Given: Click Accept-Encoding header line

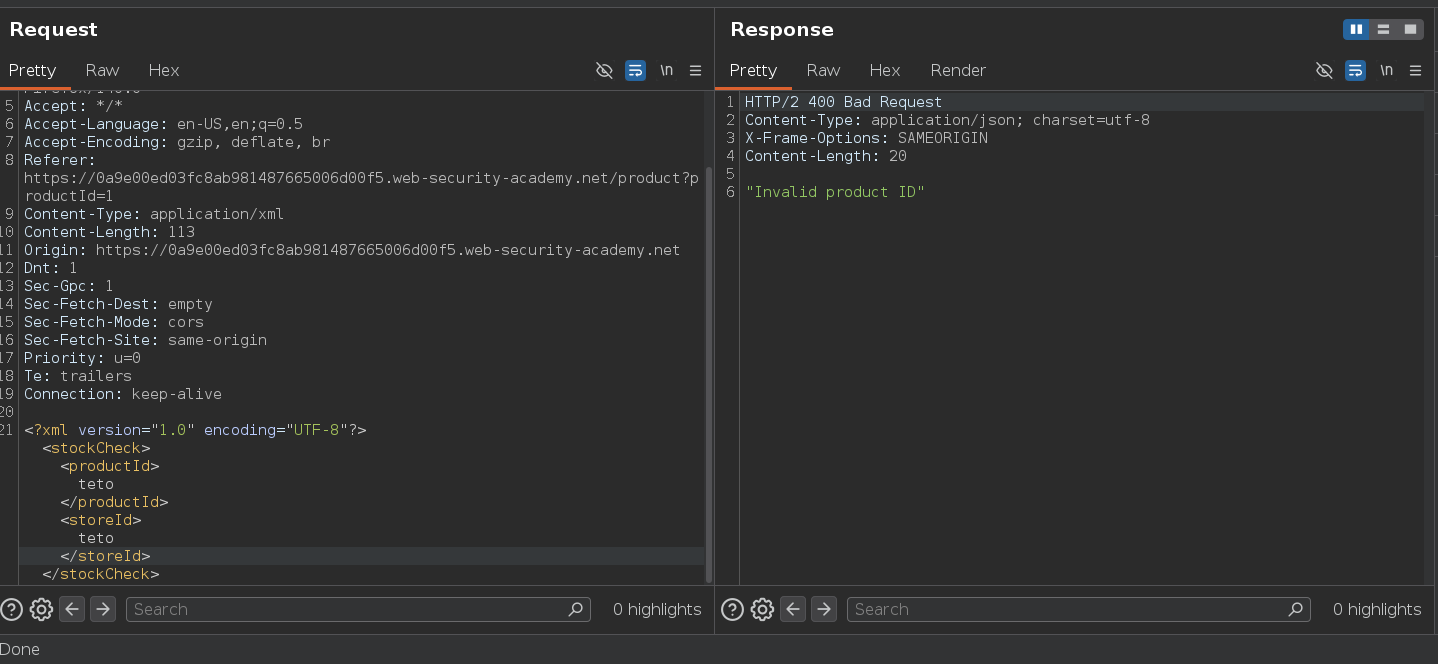Looking at the screenshot, I should pos(177,142).
